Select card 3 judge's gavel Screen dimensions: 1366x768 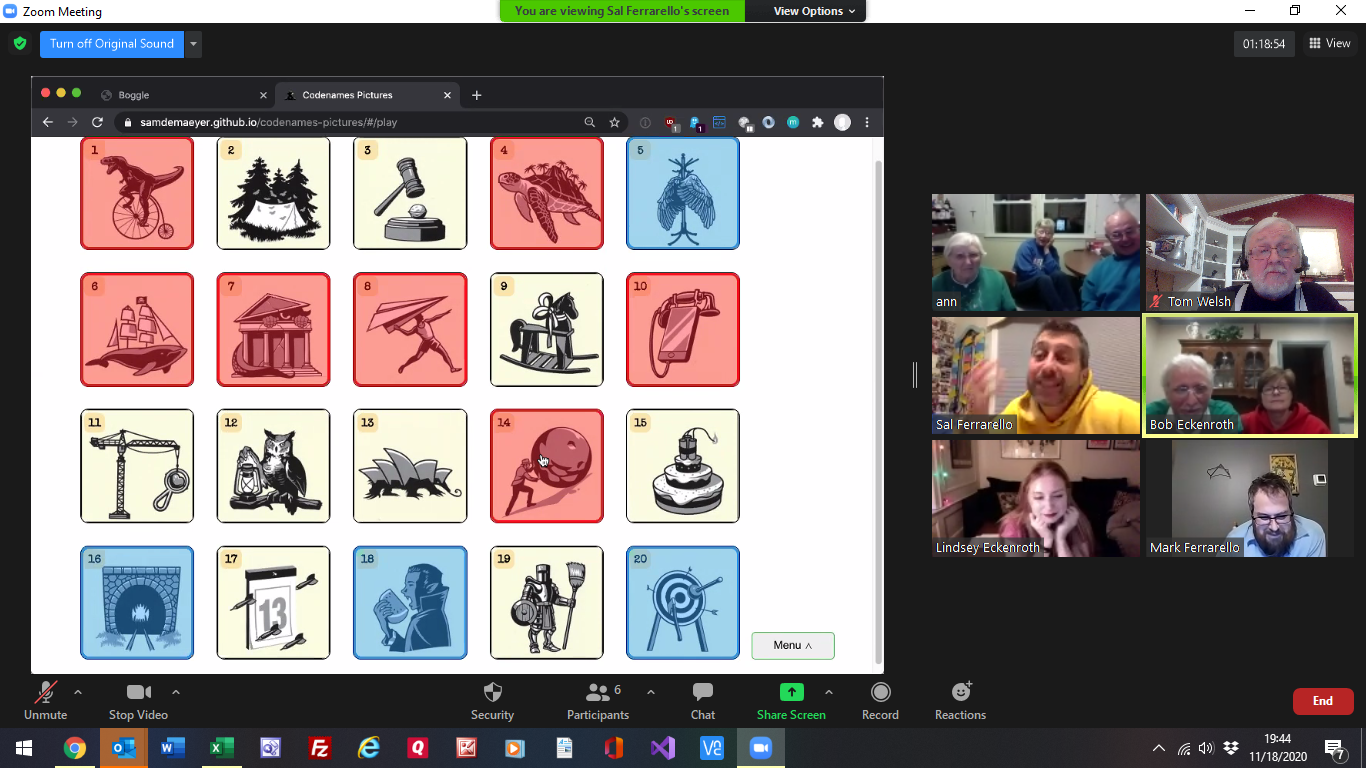410,193
